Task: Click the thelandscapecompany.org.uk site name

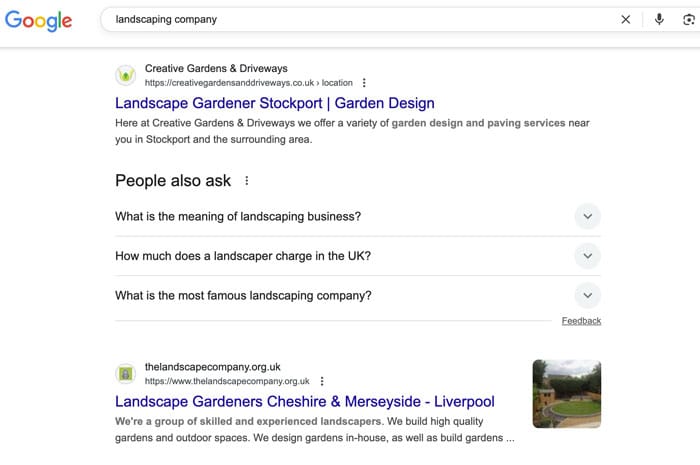Action: tap(212, 367)
